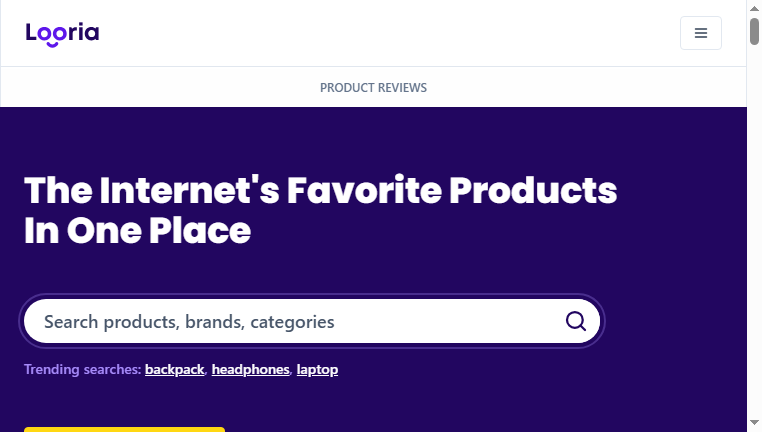Click the blank area left of Product Reviews
The width and height of the screenshot is (762, 432).
point(160,87)
